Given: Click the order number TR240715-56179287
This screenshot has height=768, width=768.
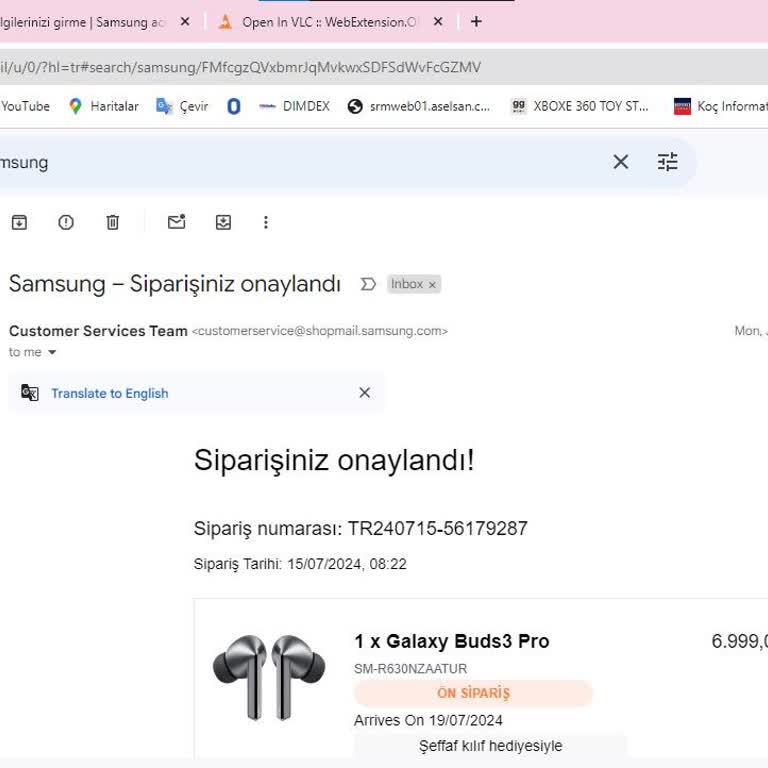Looking at the screenshot, I should [x=437, y=528].
